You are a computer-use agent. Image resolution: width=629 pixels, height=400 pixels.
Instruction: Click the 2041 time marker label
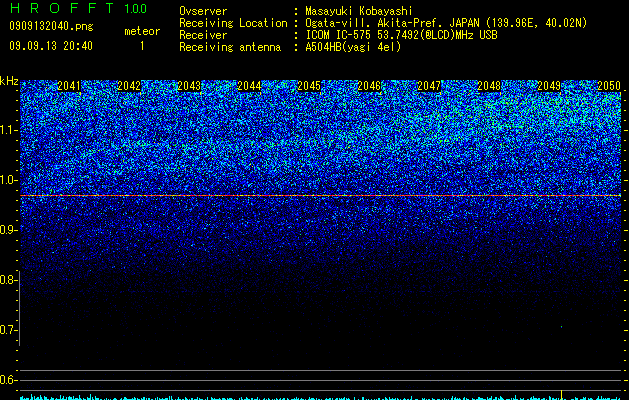pos(69,86)
